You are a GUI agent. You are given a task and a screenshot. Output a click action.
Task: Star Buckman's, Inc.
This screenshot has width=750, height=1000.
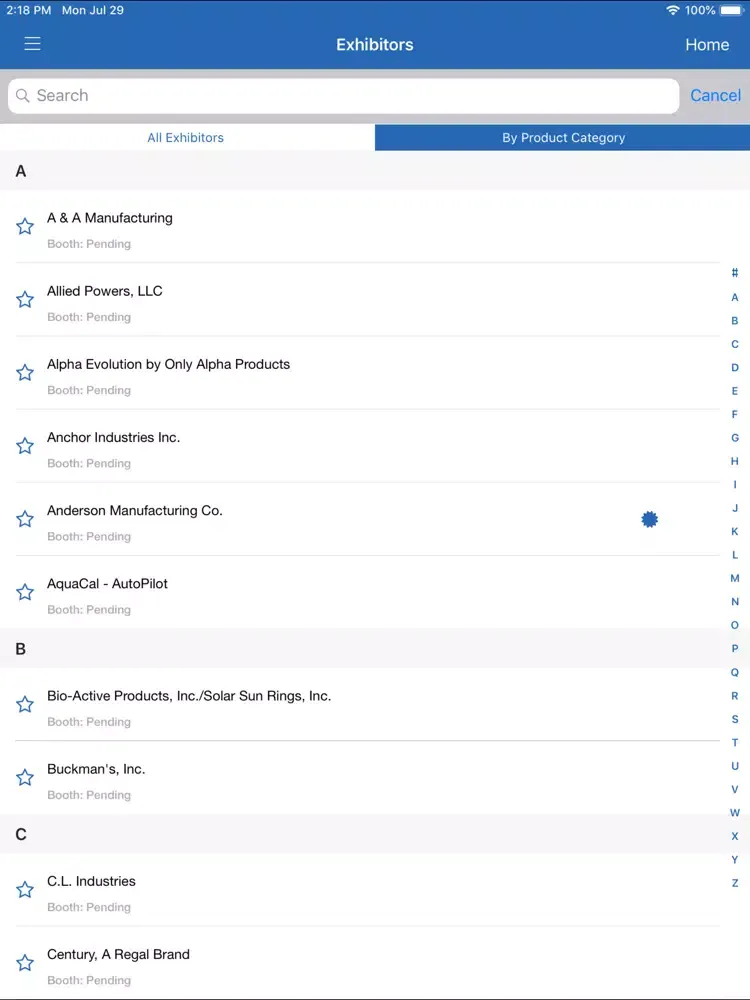[25, 777]
